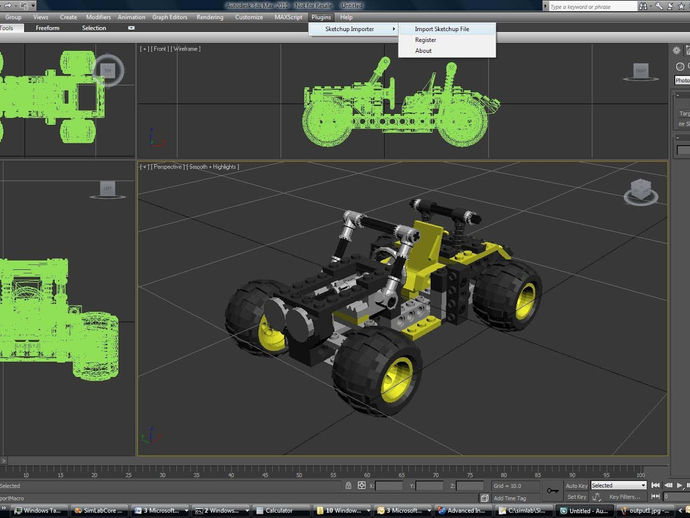Click the favorites star icon in title bar

pos(681,6)
